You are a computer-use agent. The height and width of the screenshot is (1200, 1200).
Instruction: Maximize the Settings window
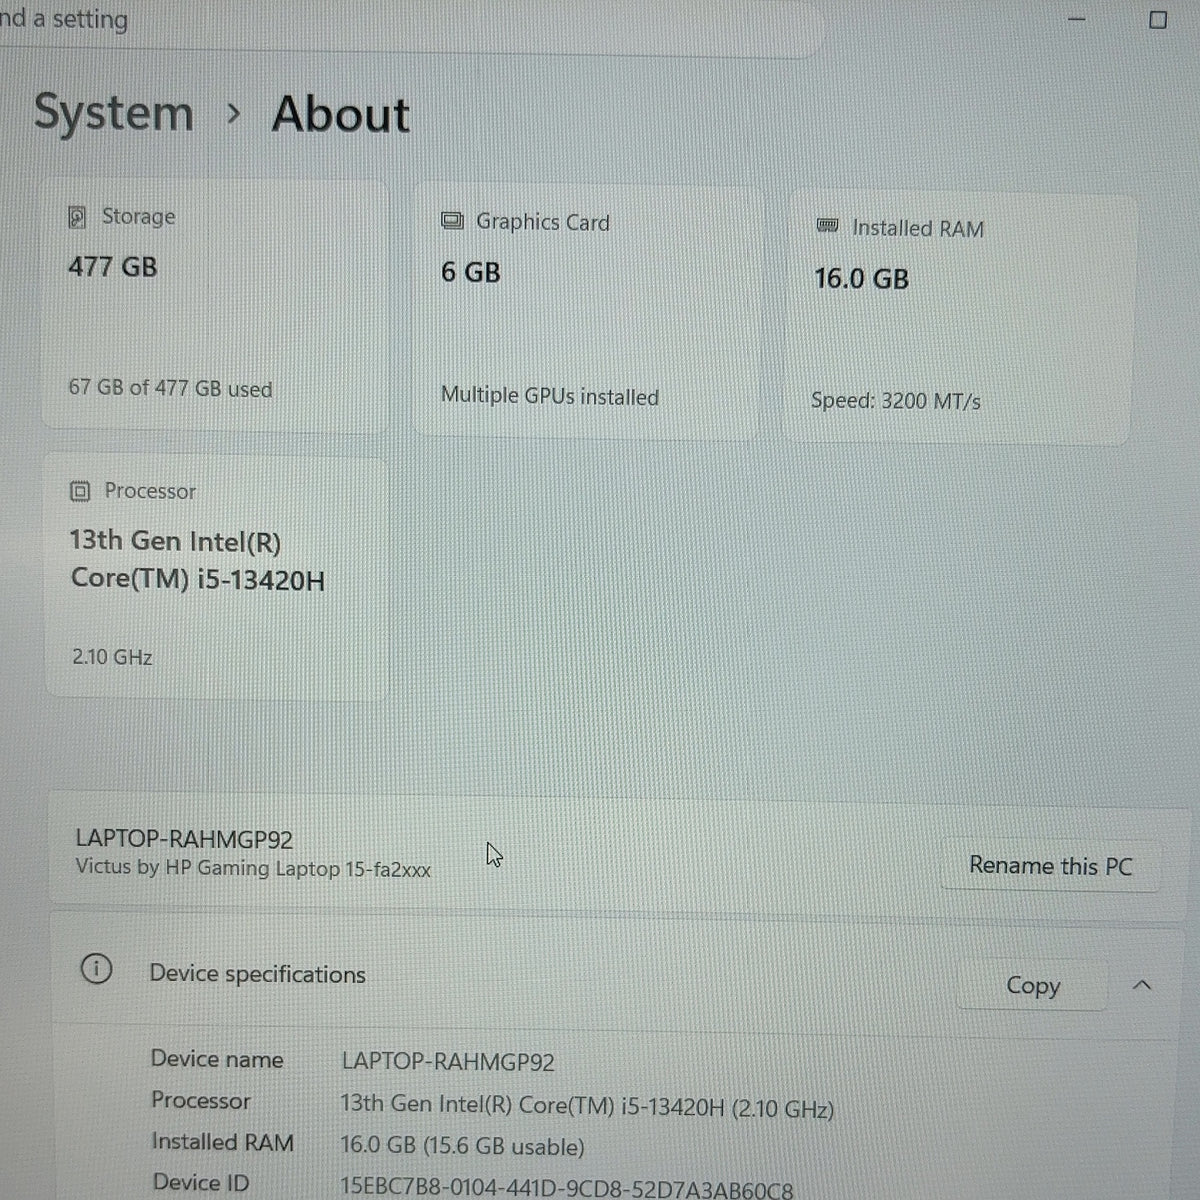pos(1158,20)
